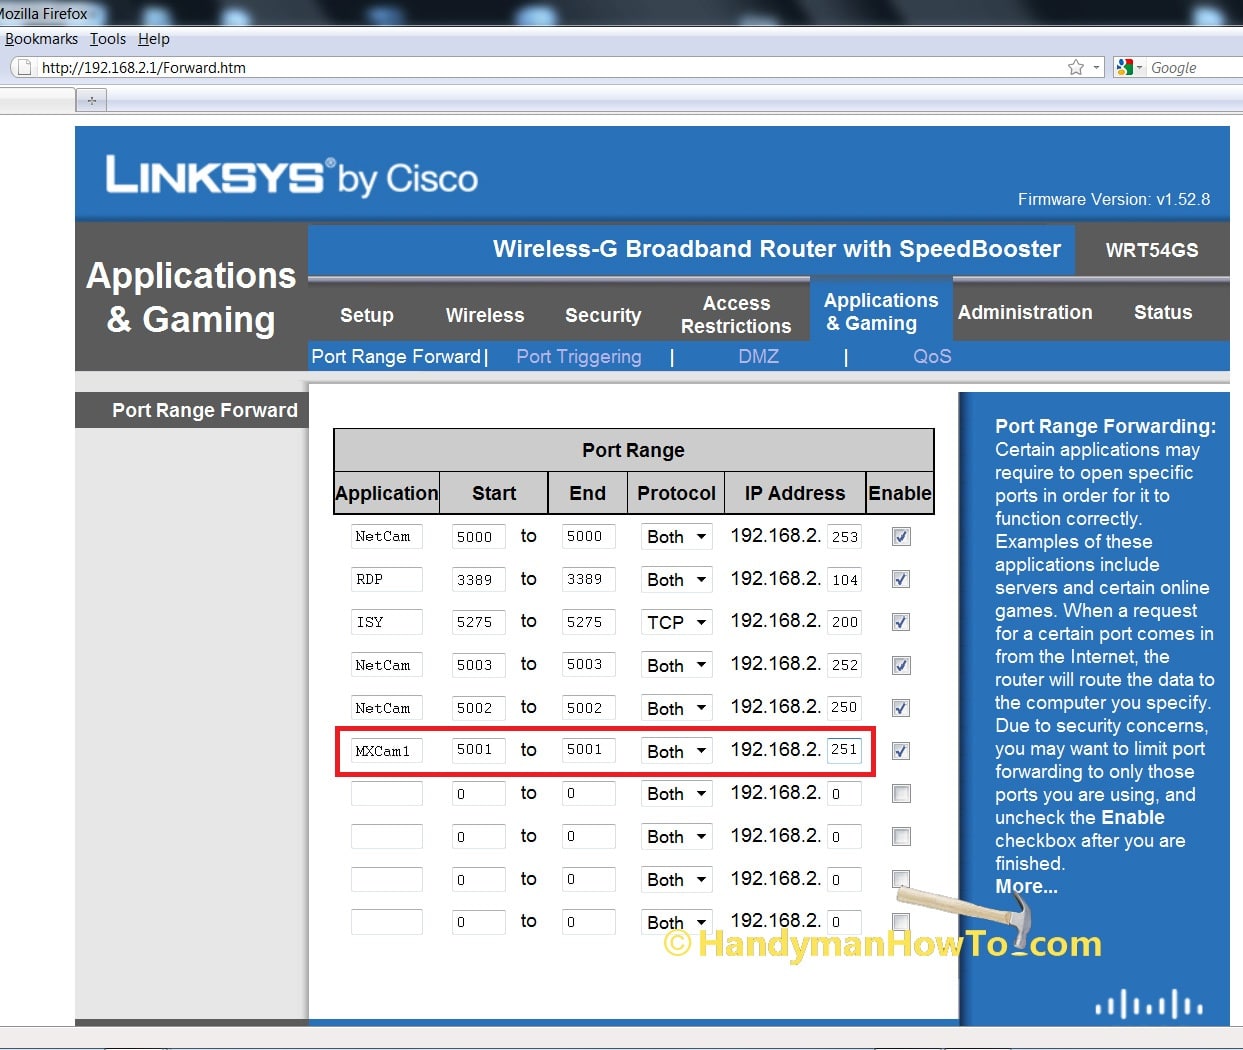Open the Status tab

(1163, 312)
